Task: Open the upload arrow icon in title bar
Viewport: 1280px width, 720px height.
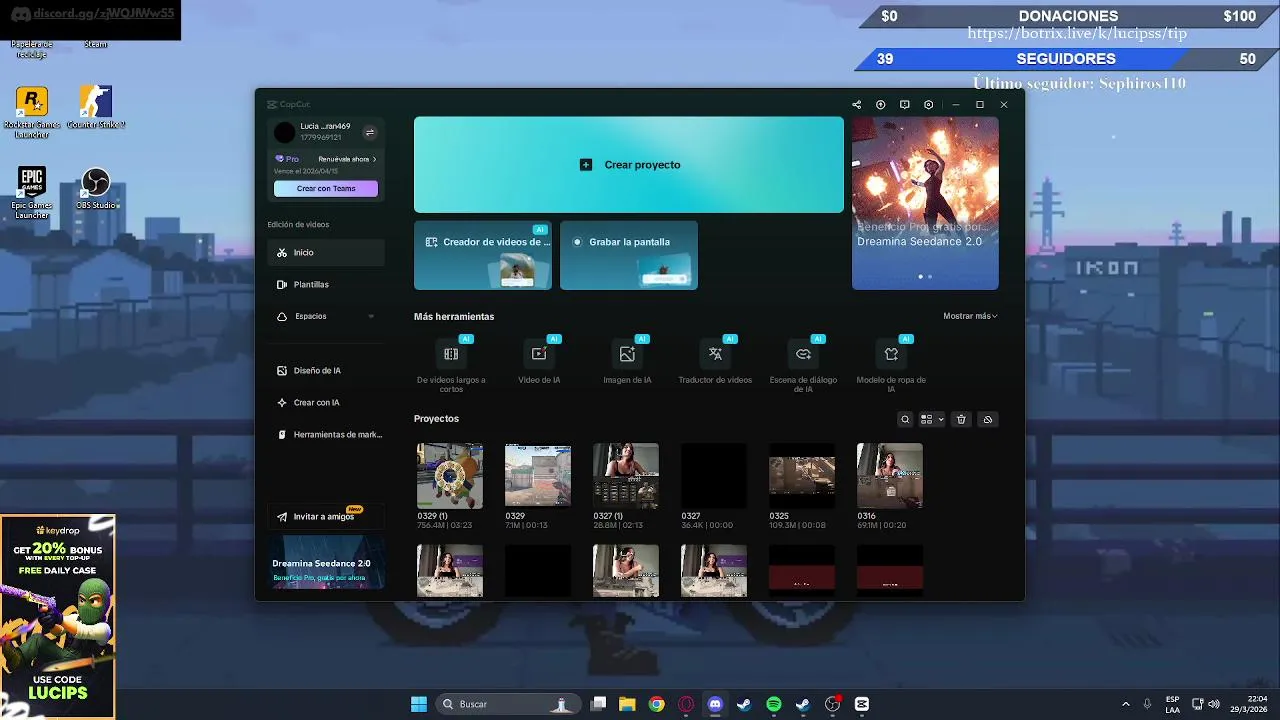Action: pyautogui.click(x=880, y=105)
